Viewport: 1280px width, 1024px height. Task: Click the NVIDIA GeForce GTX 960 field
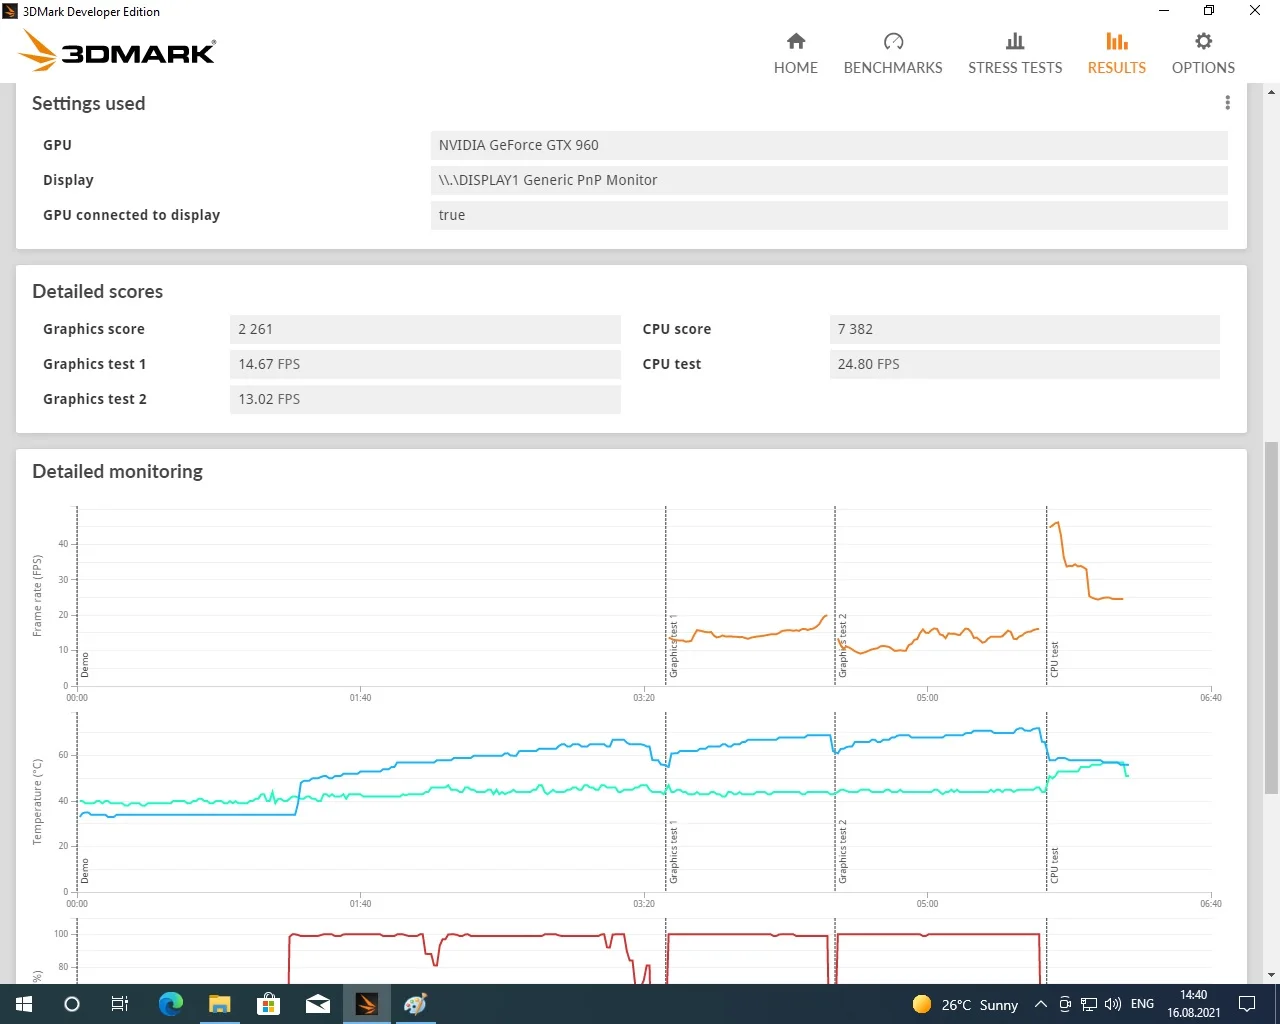coord(829,145)
